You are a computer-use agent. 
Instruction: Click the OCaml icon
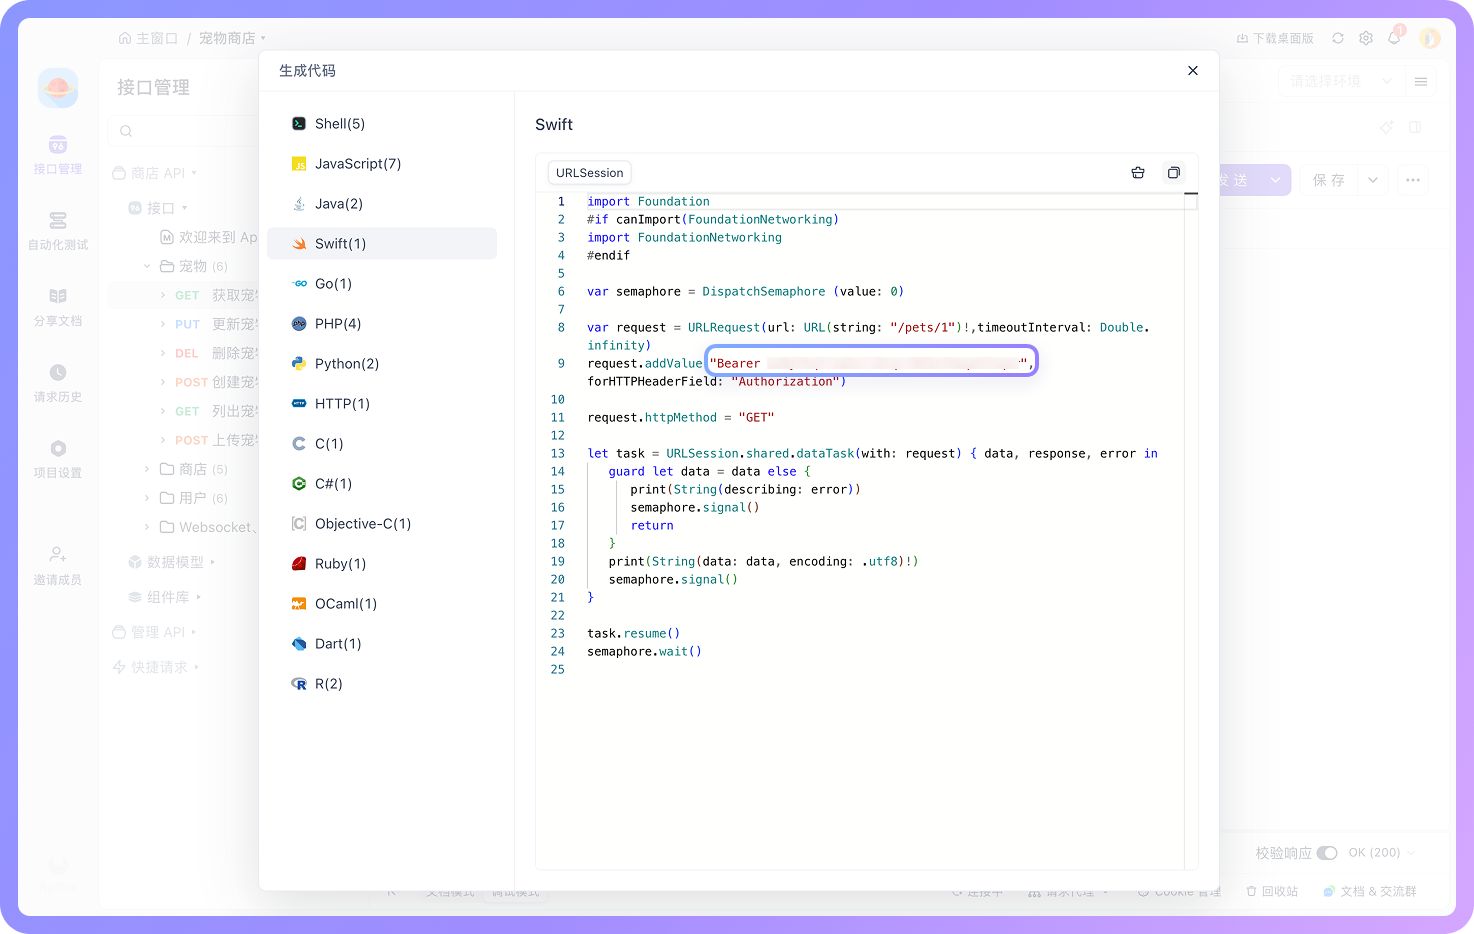click(299, 604)
